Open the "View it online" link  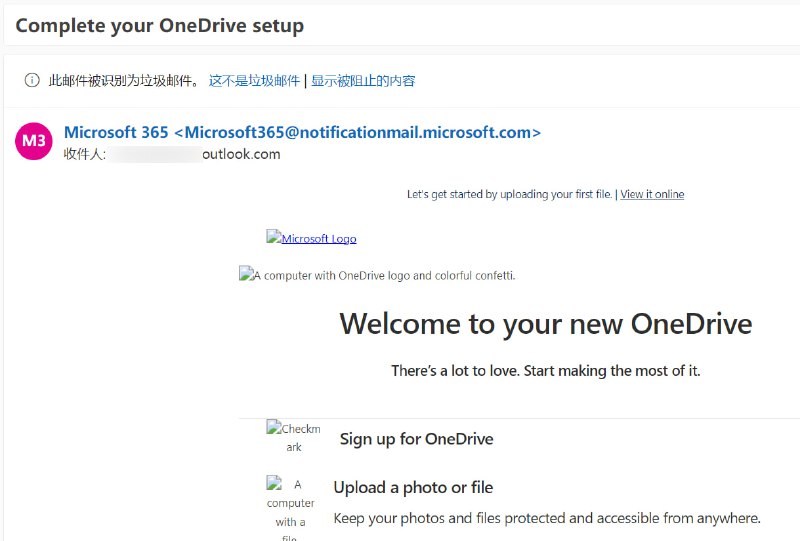[x=652, y=194]
